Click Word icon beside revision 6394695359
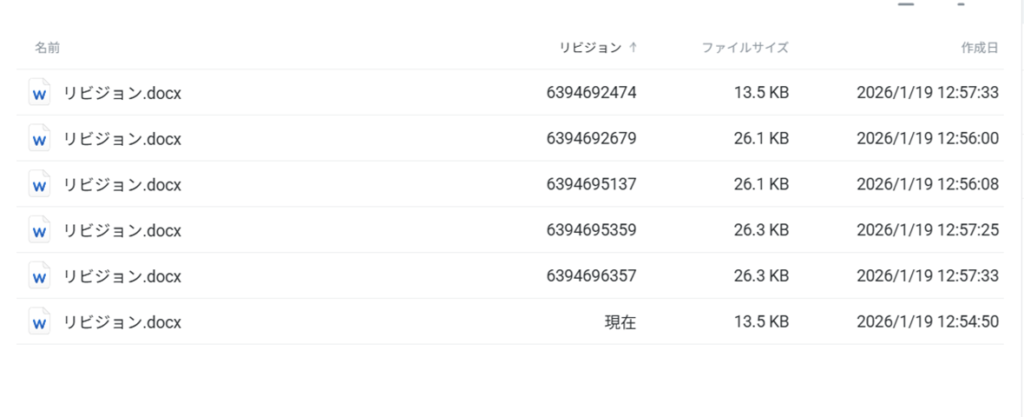Viewport: 1024px width, 417px height. click(40, 230)
